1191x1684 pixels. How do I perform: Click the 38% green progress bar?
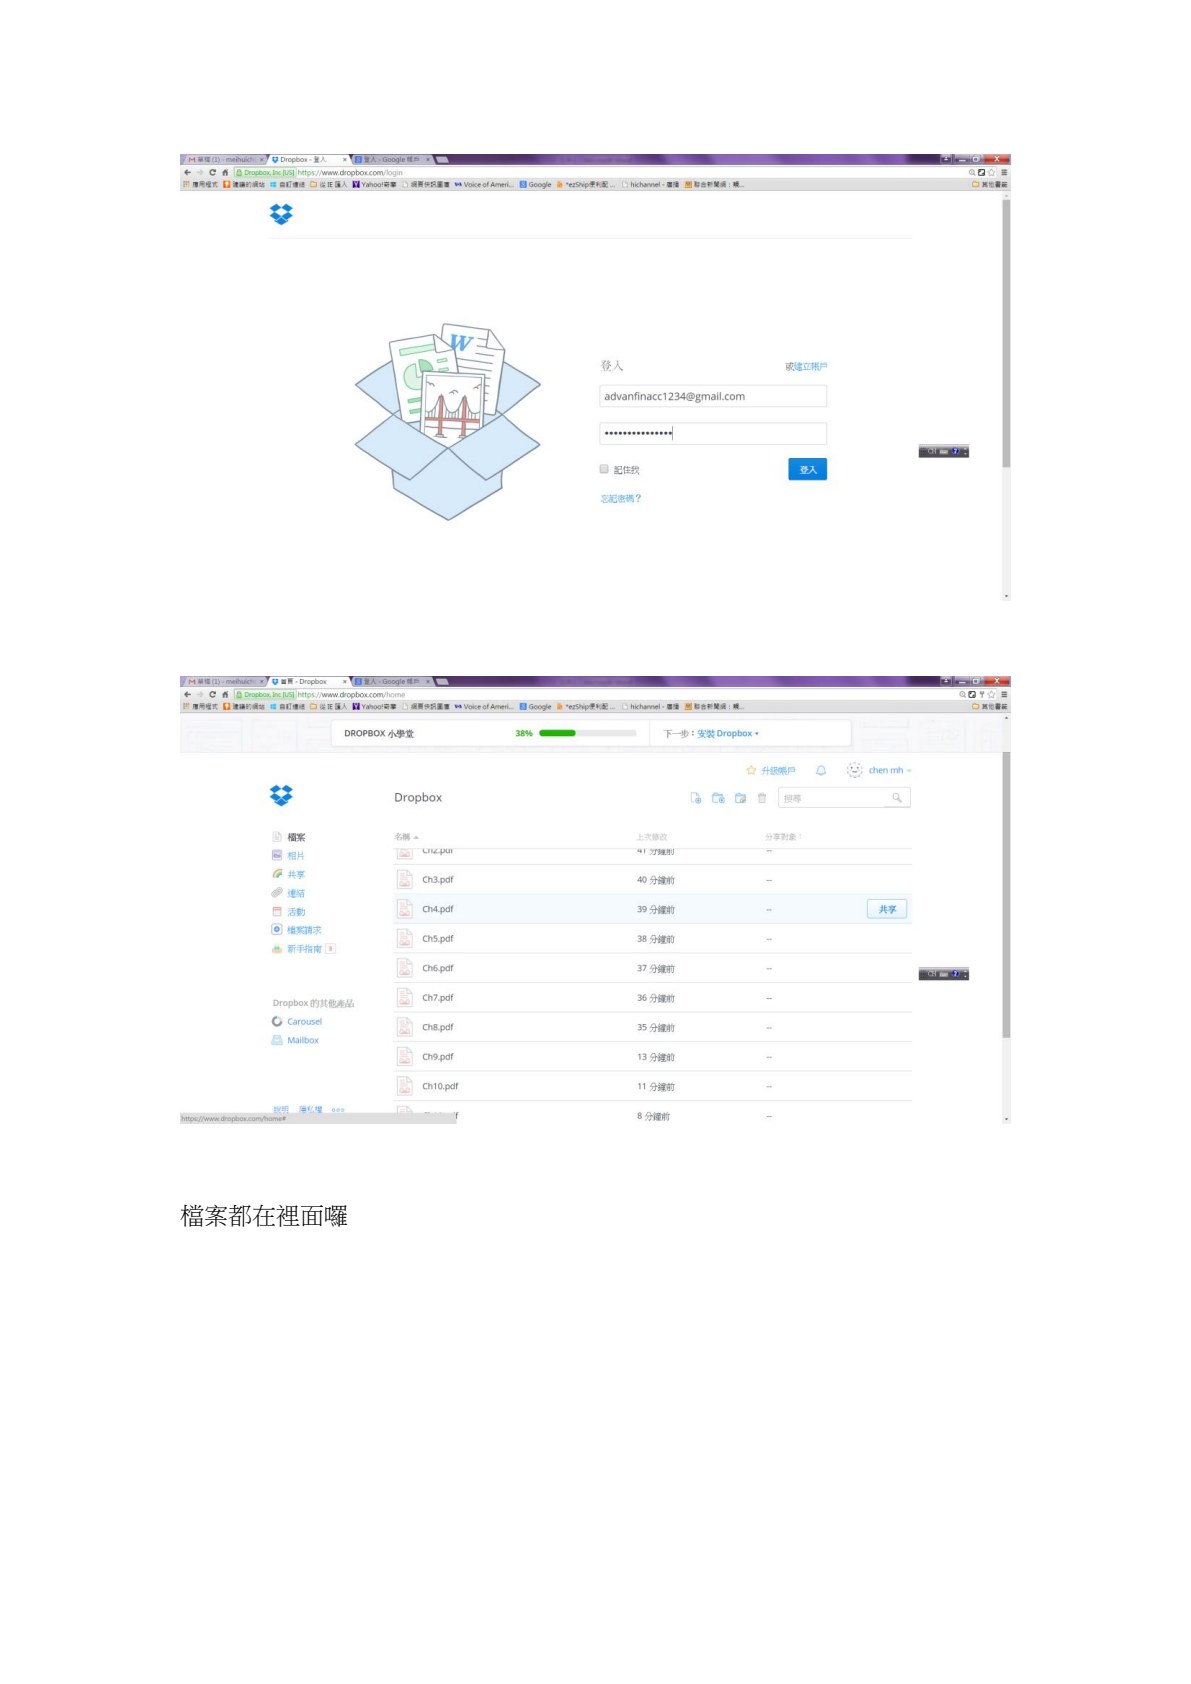(x=587, y=733)
